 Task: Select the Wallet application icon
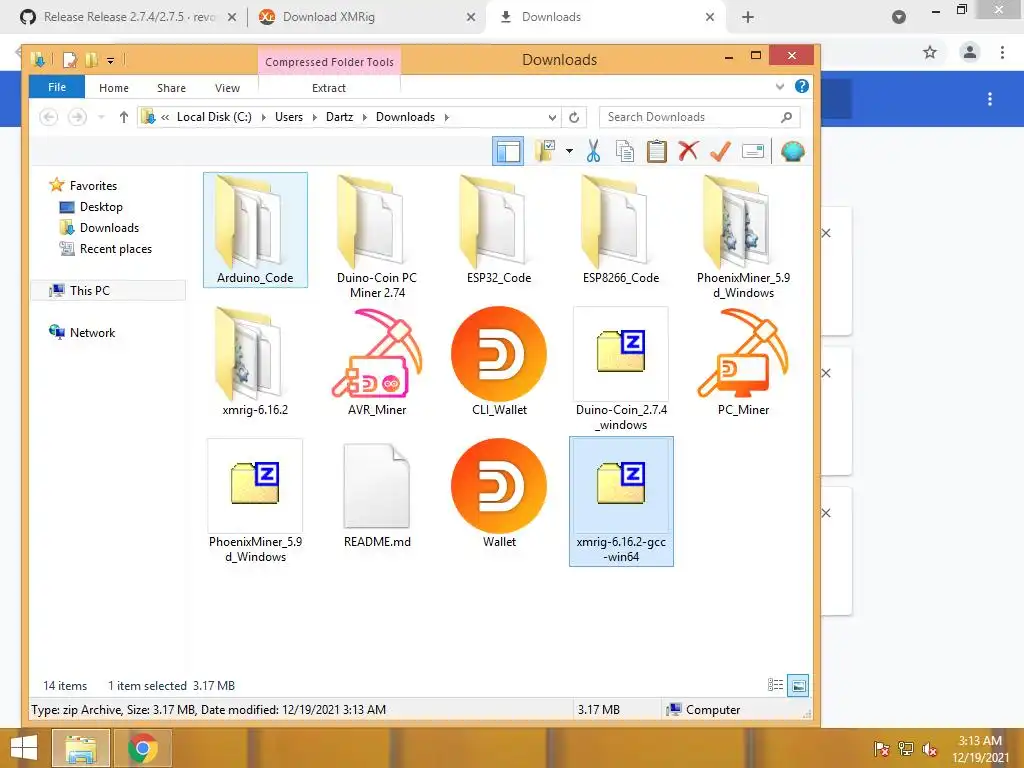click(x=499, y=494)
